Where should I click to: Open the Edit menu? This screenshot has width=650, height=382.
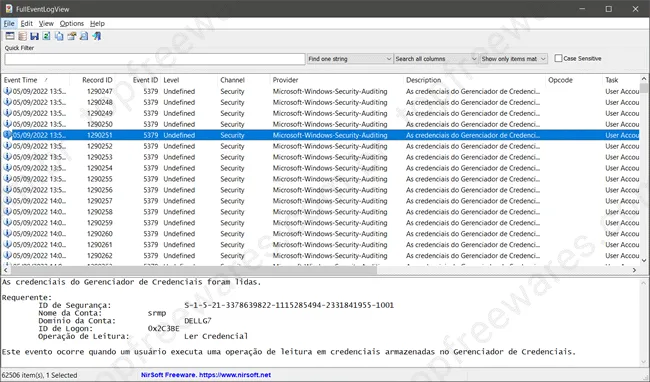27,24
